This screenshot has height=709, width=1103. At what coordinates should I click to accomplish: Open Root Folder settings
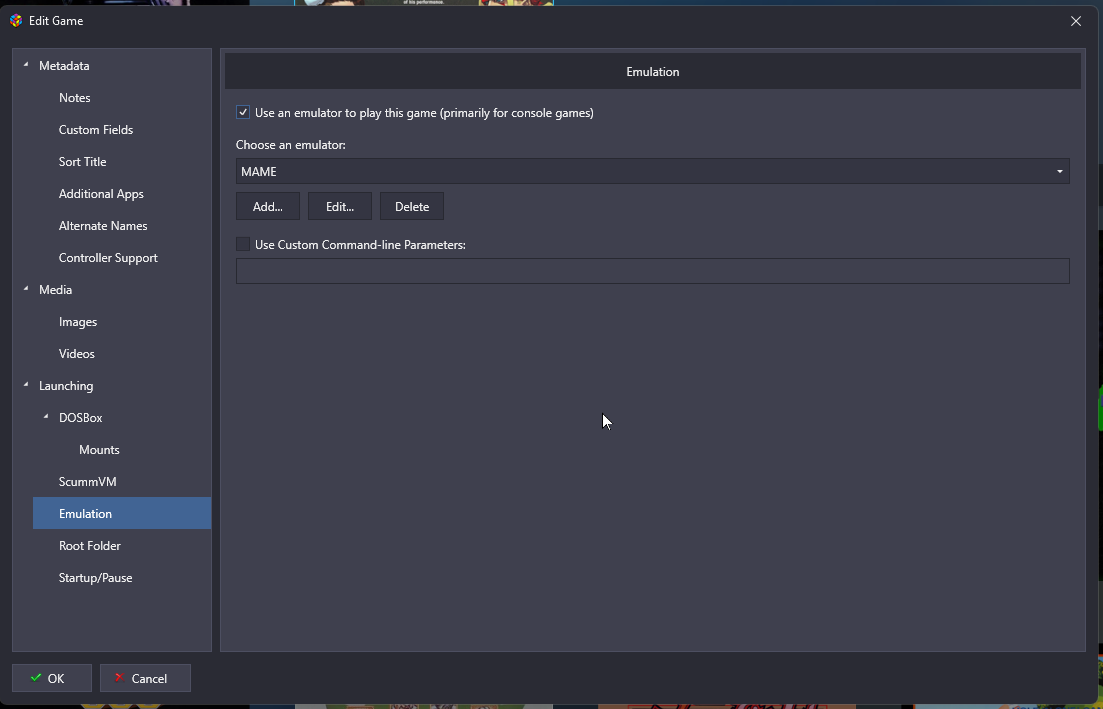[89, 546]
